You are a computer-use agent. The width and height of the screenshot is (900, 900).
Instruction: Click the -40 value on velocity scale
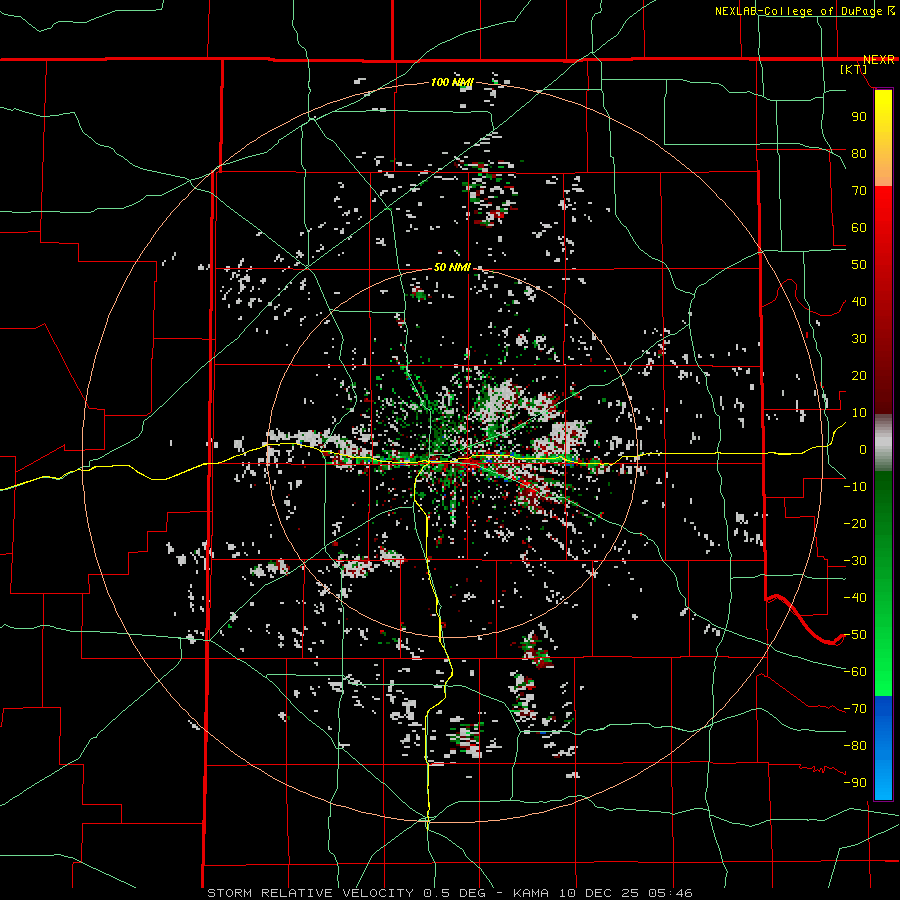pos(855,598)
